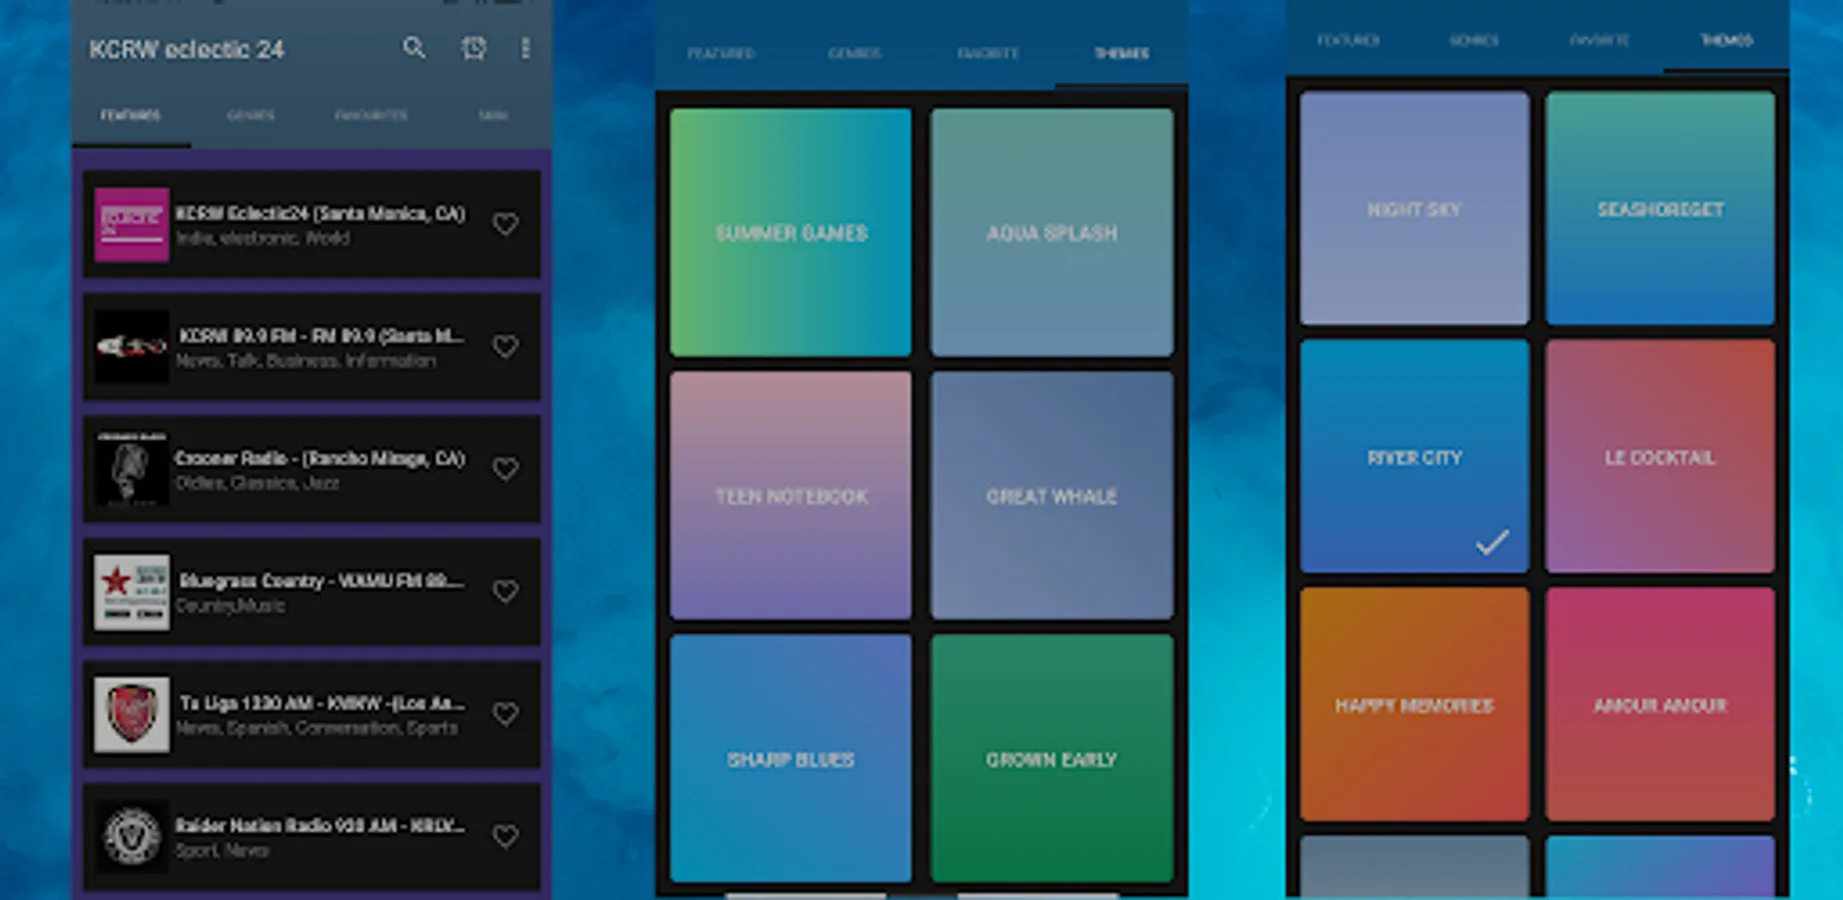Tap the KCRW Eclectic24 pink station logo
This screenshot has width=1843, height=900.
(131, 225)
